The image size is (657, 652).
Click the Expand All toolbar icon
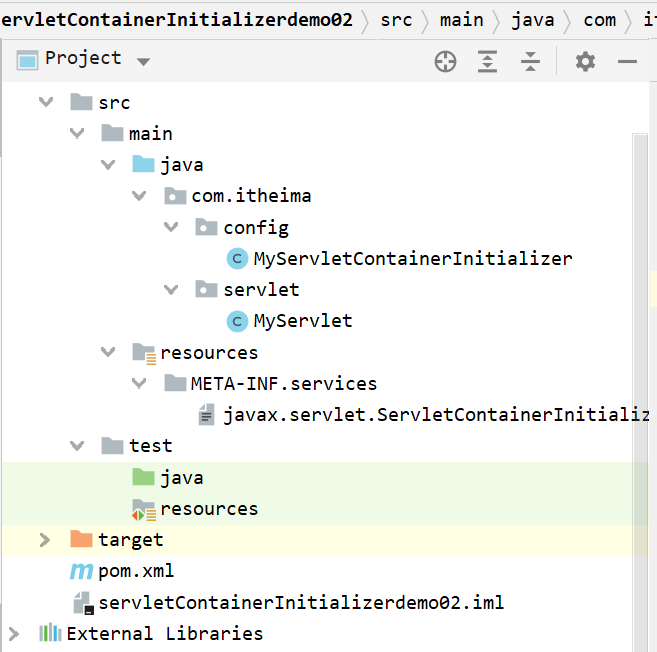tap(487, 62)
